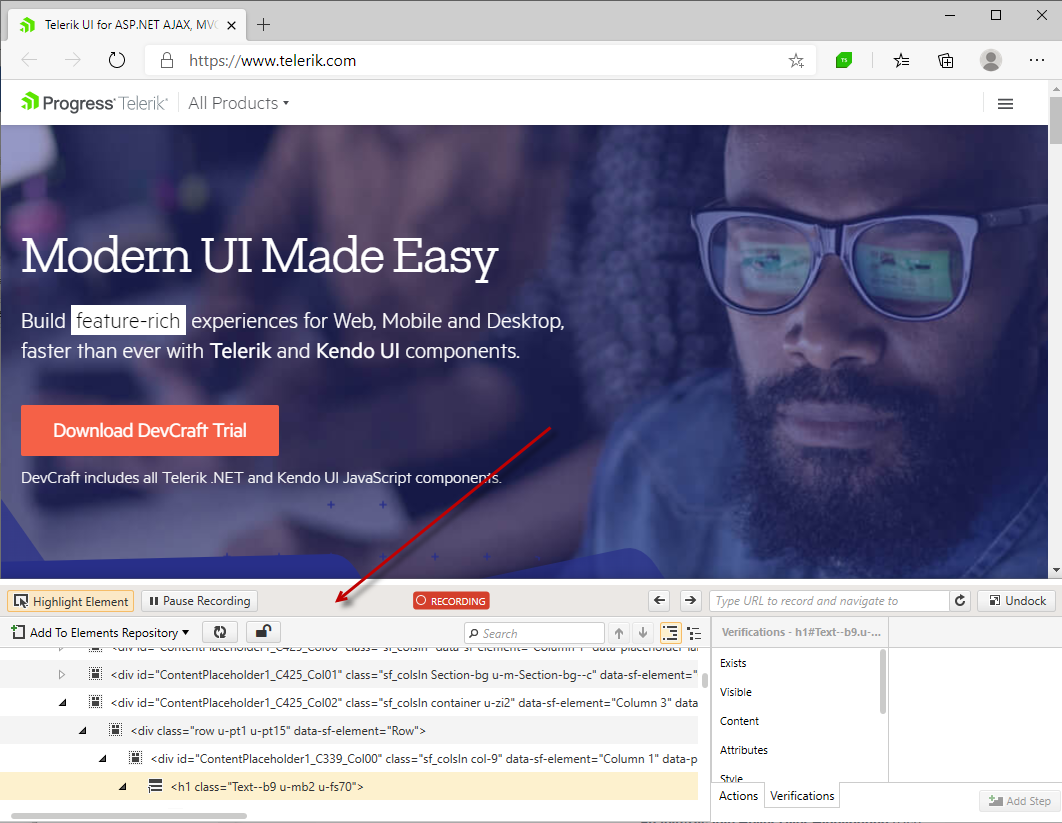Select the ContentPlaceholder1_C425_Col02 div row
Screen dimensions: 1062x823
coord(349,702)
